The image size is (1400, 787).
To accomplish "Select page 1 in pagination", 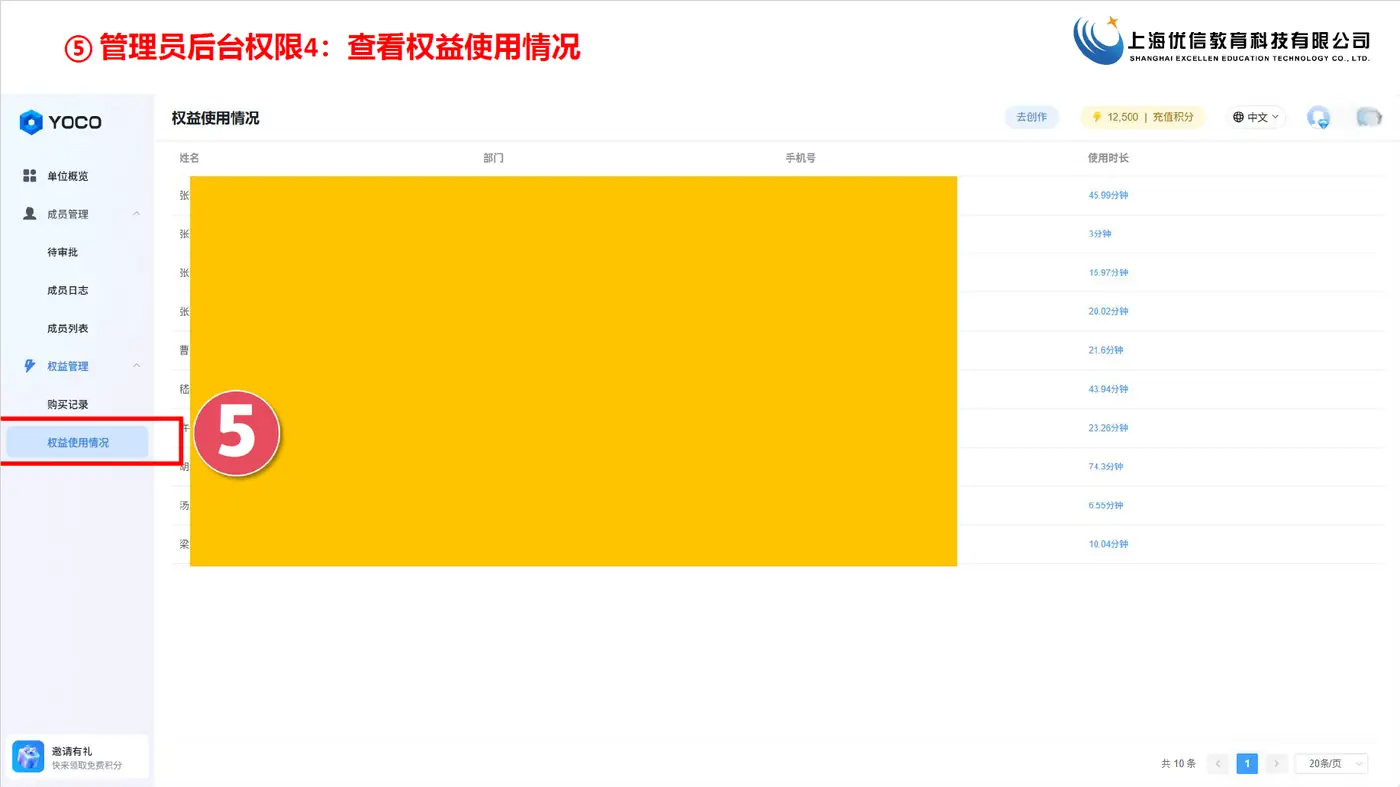I will tap(1247, 763).
